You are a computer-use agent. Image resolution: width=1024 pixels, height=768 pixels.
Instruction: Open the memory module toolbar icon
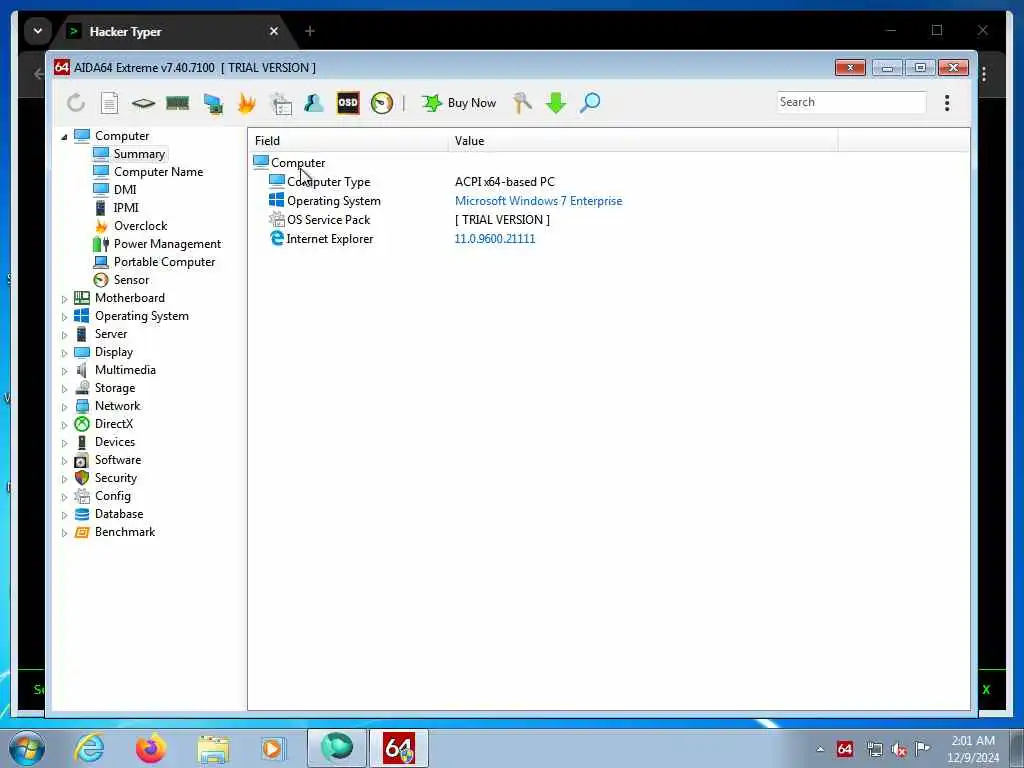[178, 103]
